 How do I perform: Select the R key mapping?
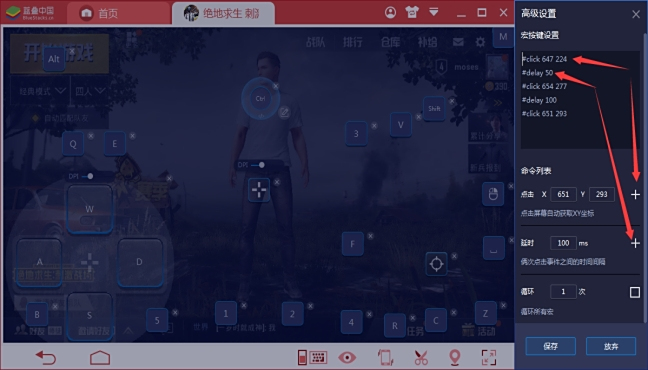click(395, 326)
